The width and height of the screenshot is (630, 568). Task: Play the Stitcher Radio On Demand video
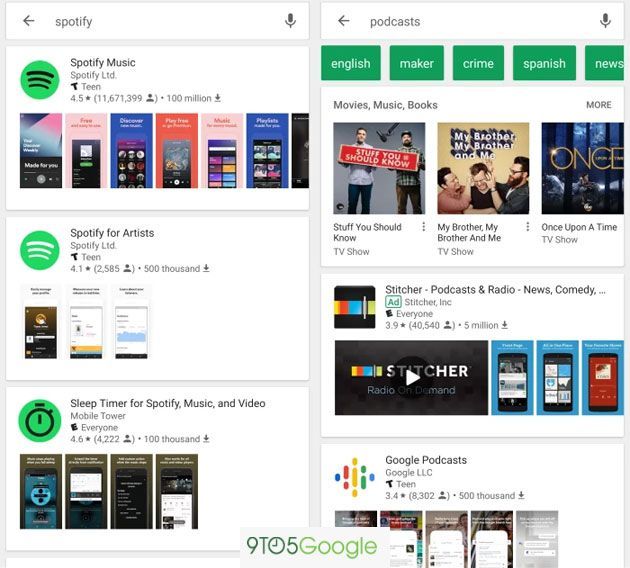click(411, 377)
